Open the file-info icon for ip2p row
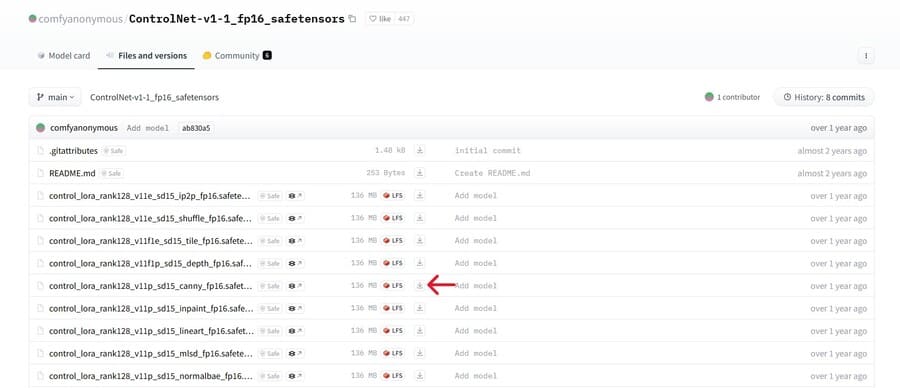900x388 pixels. pos(295,196)
